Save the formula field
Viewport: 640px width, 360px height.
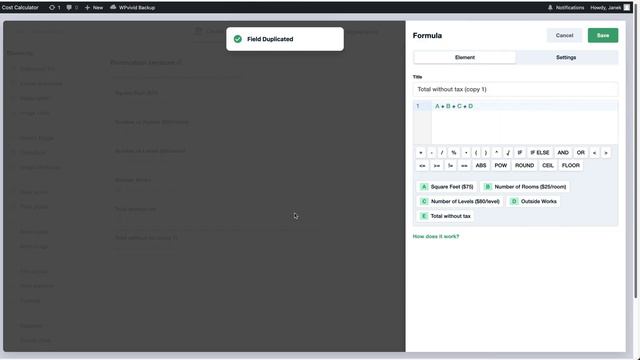tap(603, 36)
